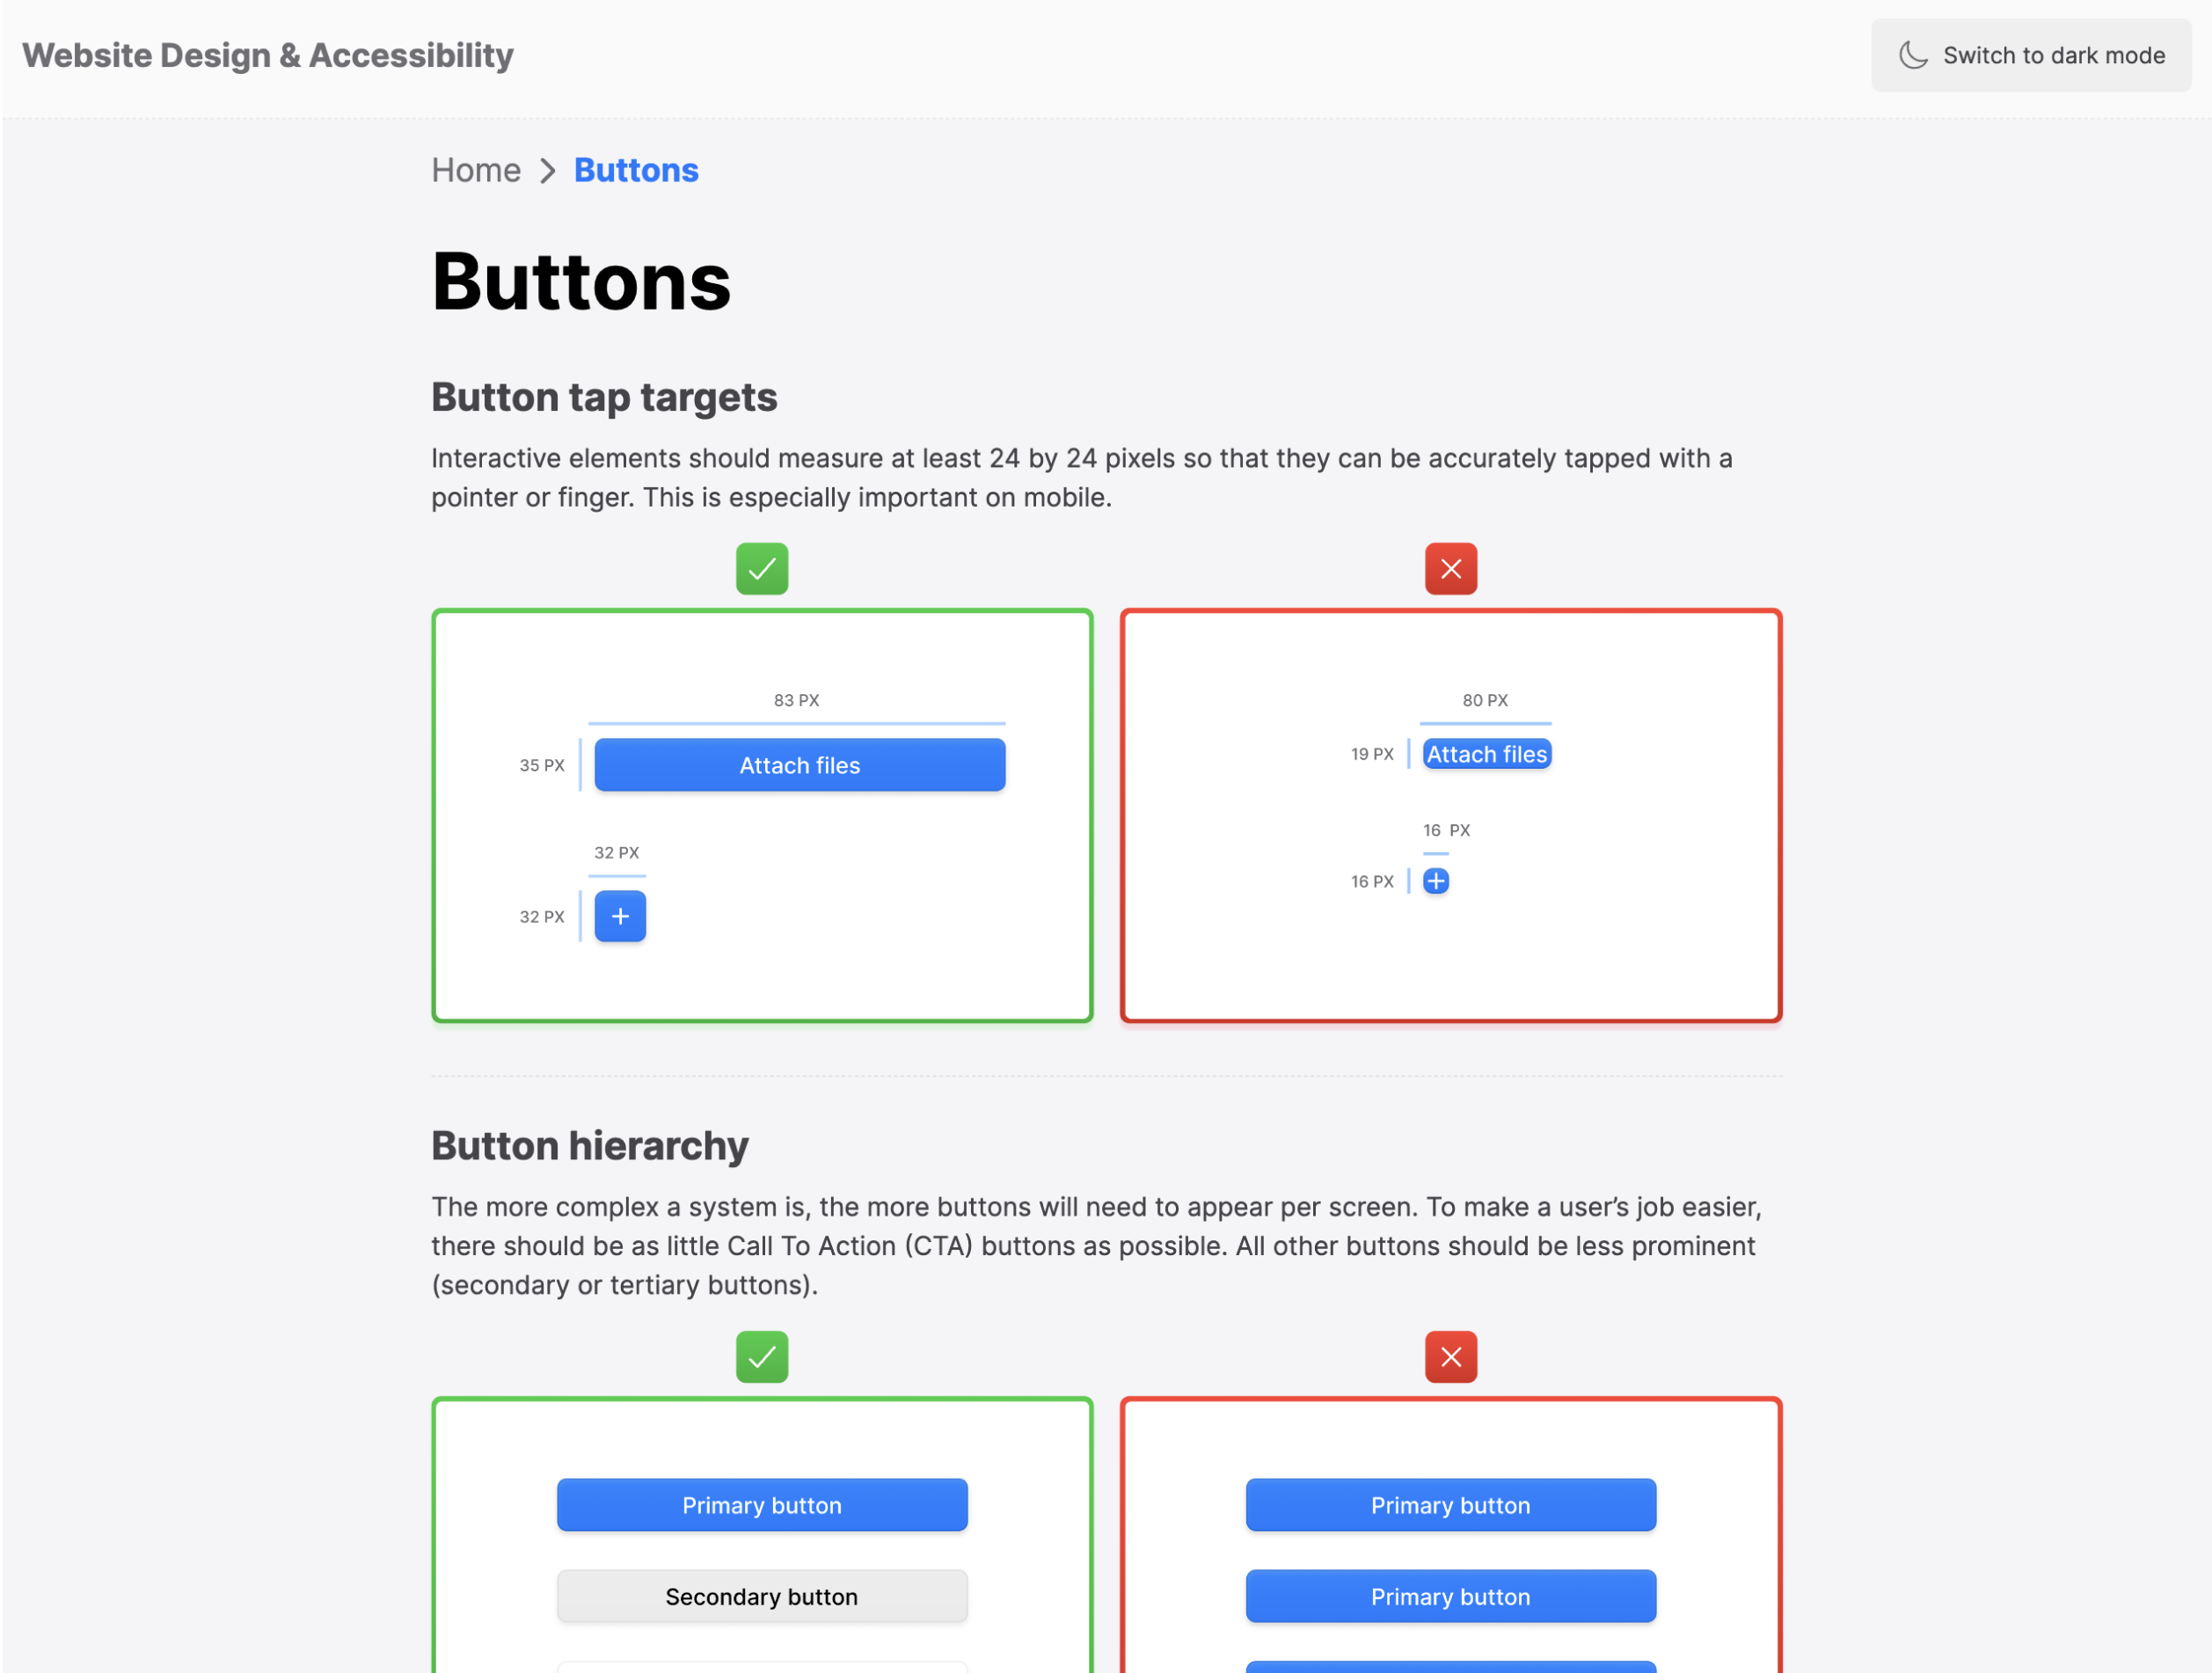This screenshot has width=2212, height=1673.
Task: Collapse the Buttons page heading area
Action: click(x=581, y=283)
